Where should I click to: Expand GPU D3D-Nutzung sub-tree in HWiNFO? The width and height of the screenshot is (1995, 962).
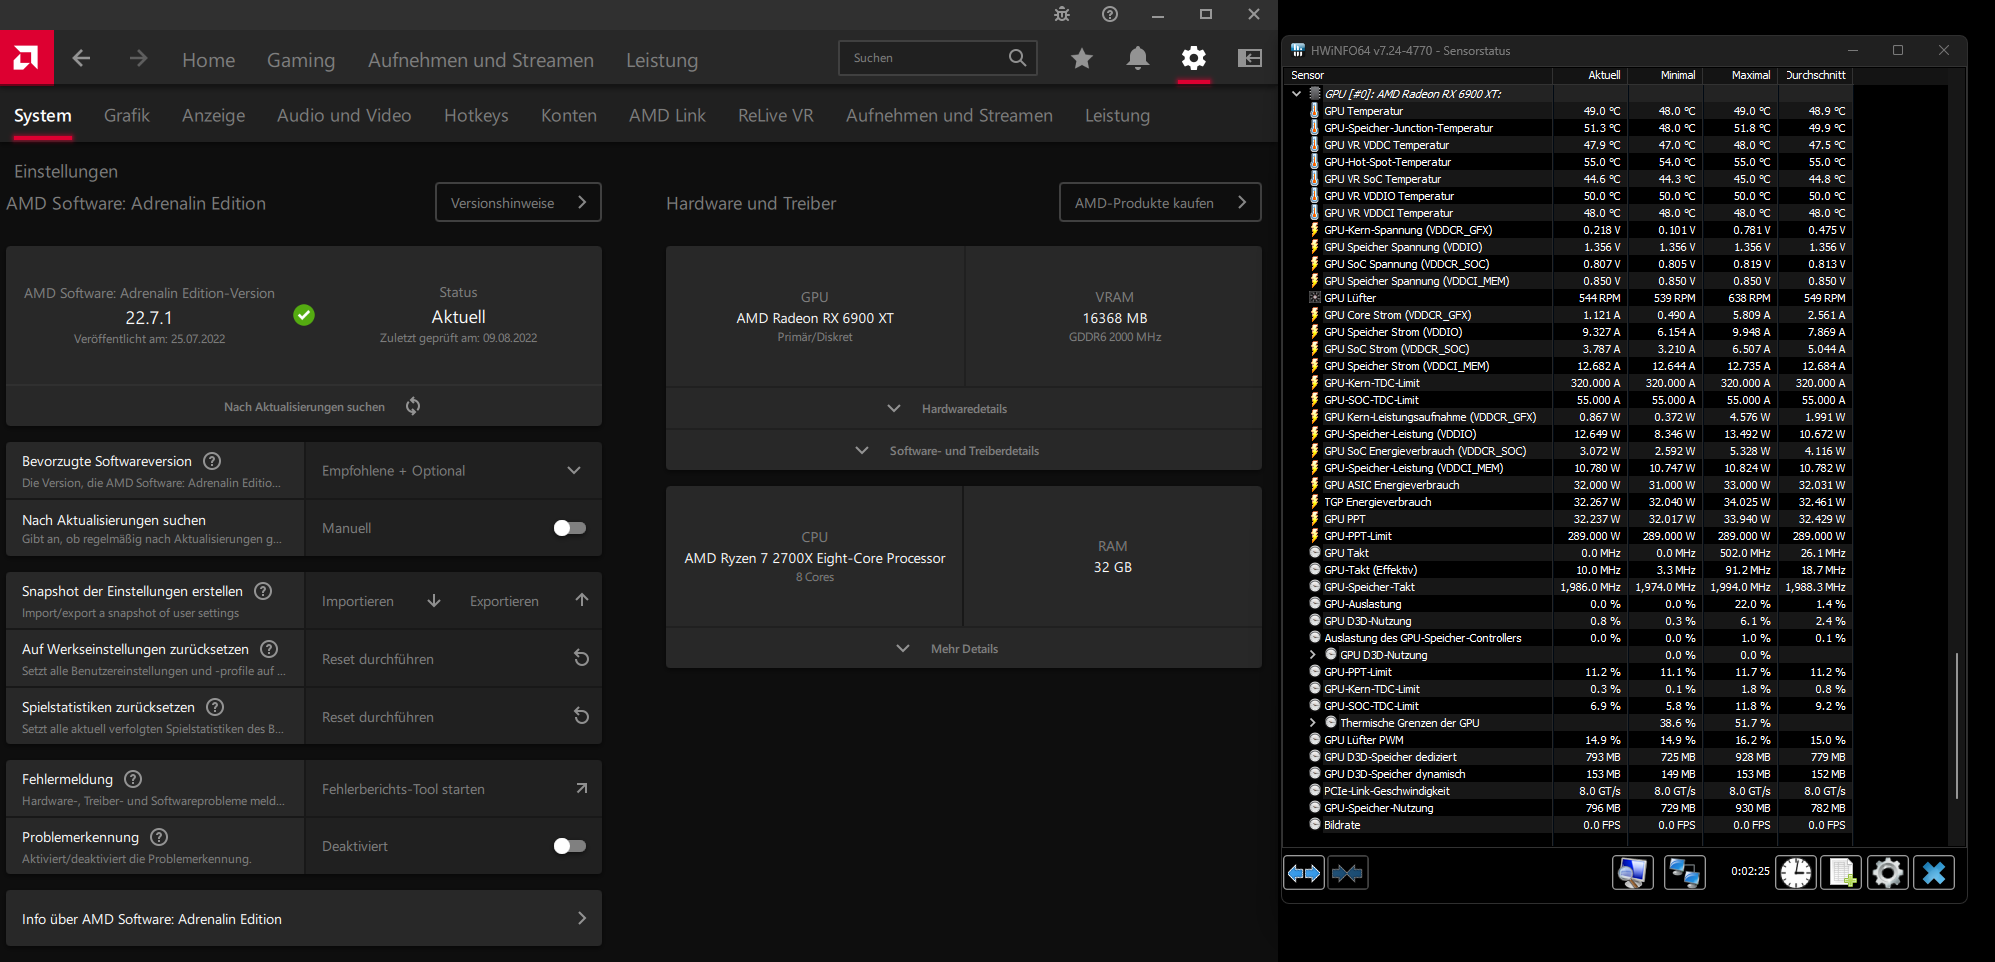point(1313,655)
